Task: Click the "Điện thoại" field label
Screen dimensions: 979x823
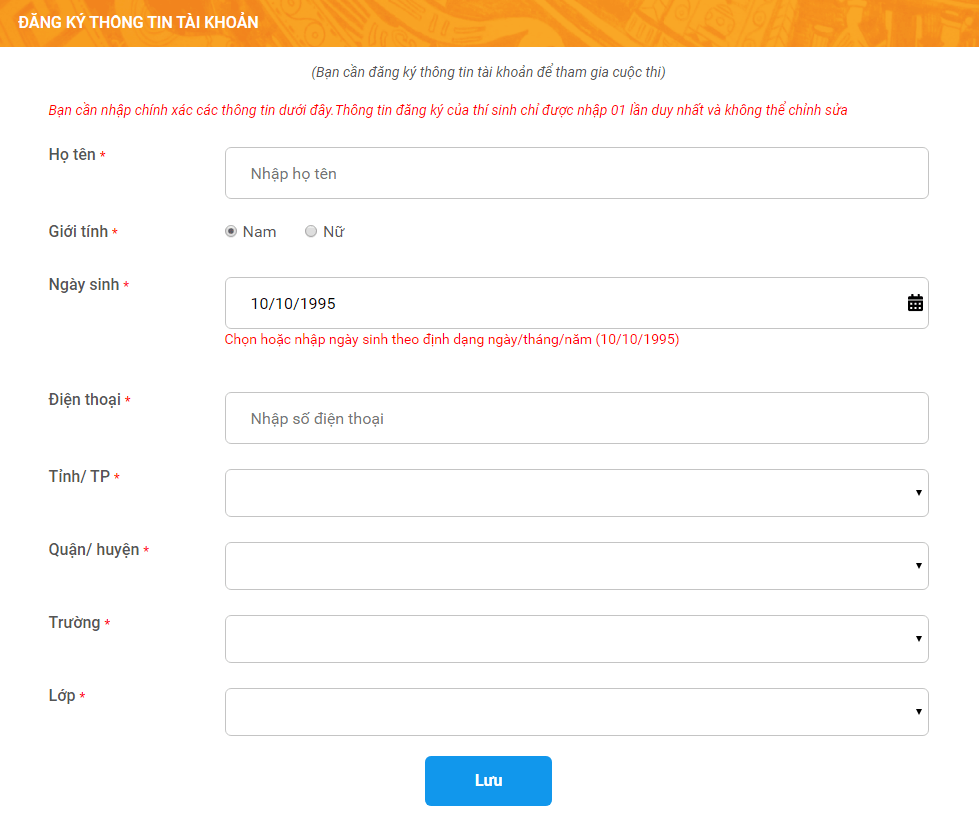Action: point(85,400)
